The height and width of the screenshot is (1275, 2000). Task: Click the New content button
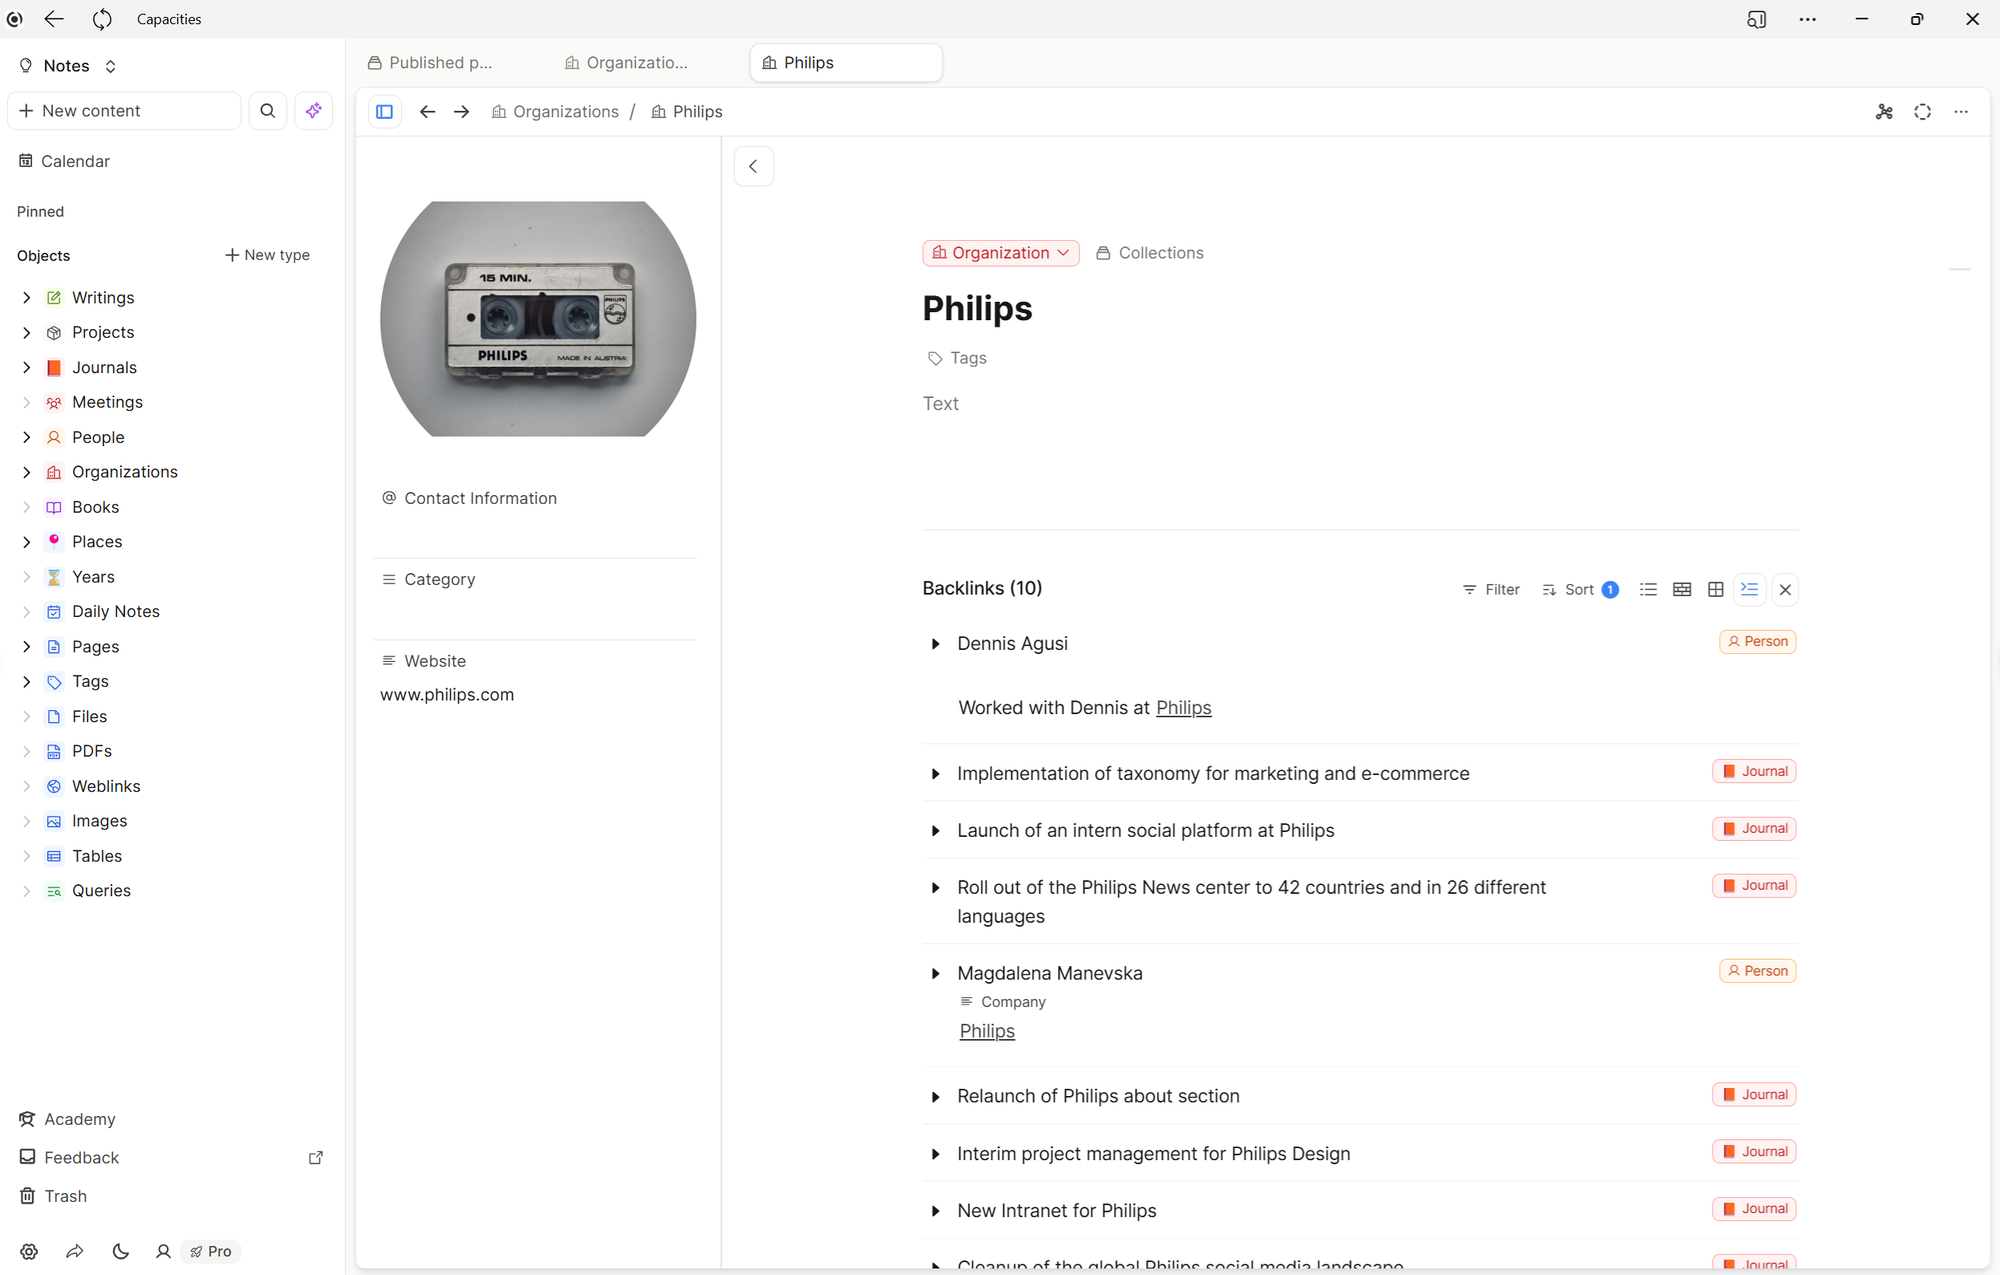[x=124, y=111]
